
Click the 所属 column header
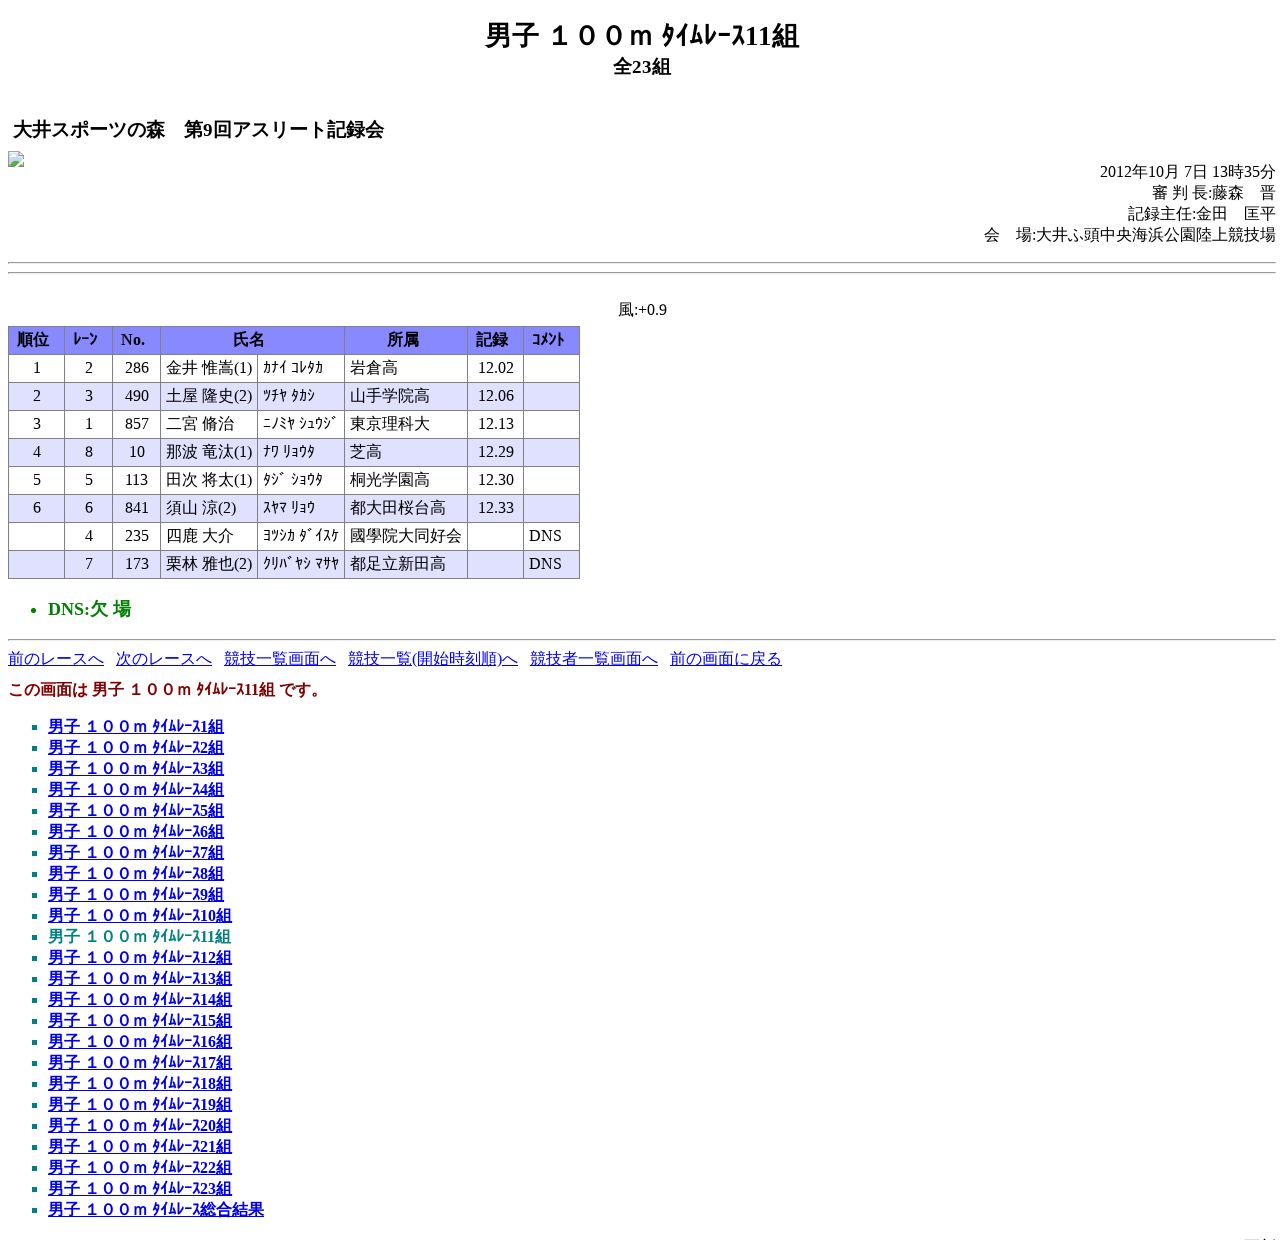click(405, 340)
